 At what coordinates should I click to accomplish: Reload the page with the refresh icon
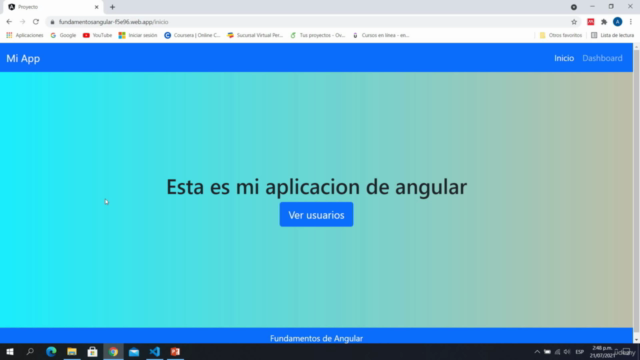pyautogui.click(x=36, y=22)
